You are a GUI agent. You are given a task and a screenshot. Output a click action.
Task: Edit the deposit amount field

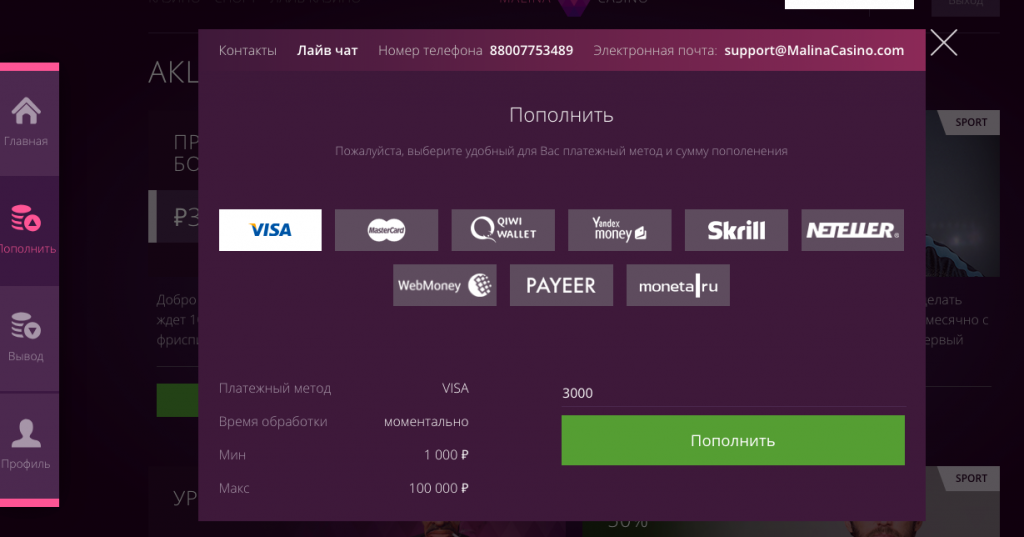pos(732,393)
